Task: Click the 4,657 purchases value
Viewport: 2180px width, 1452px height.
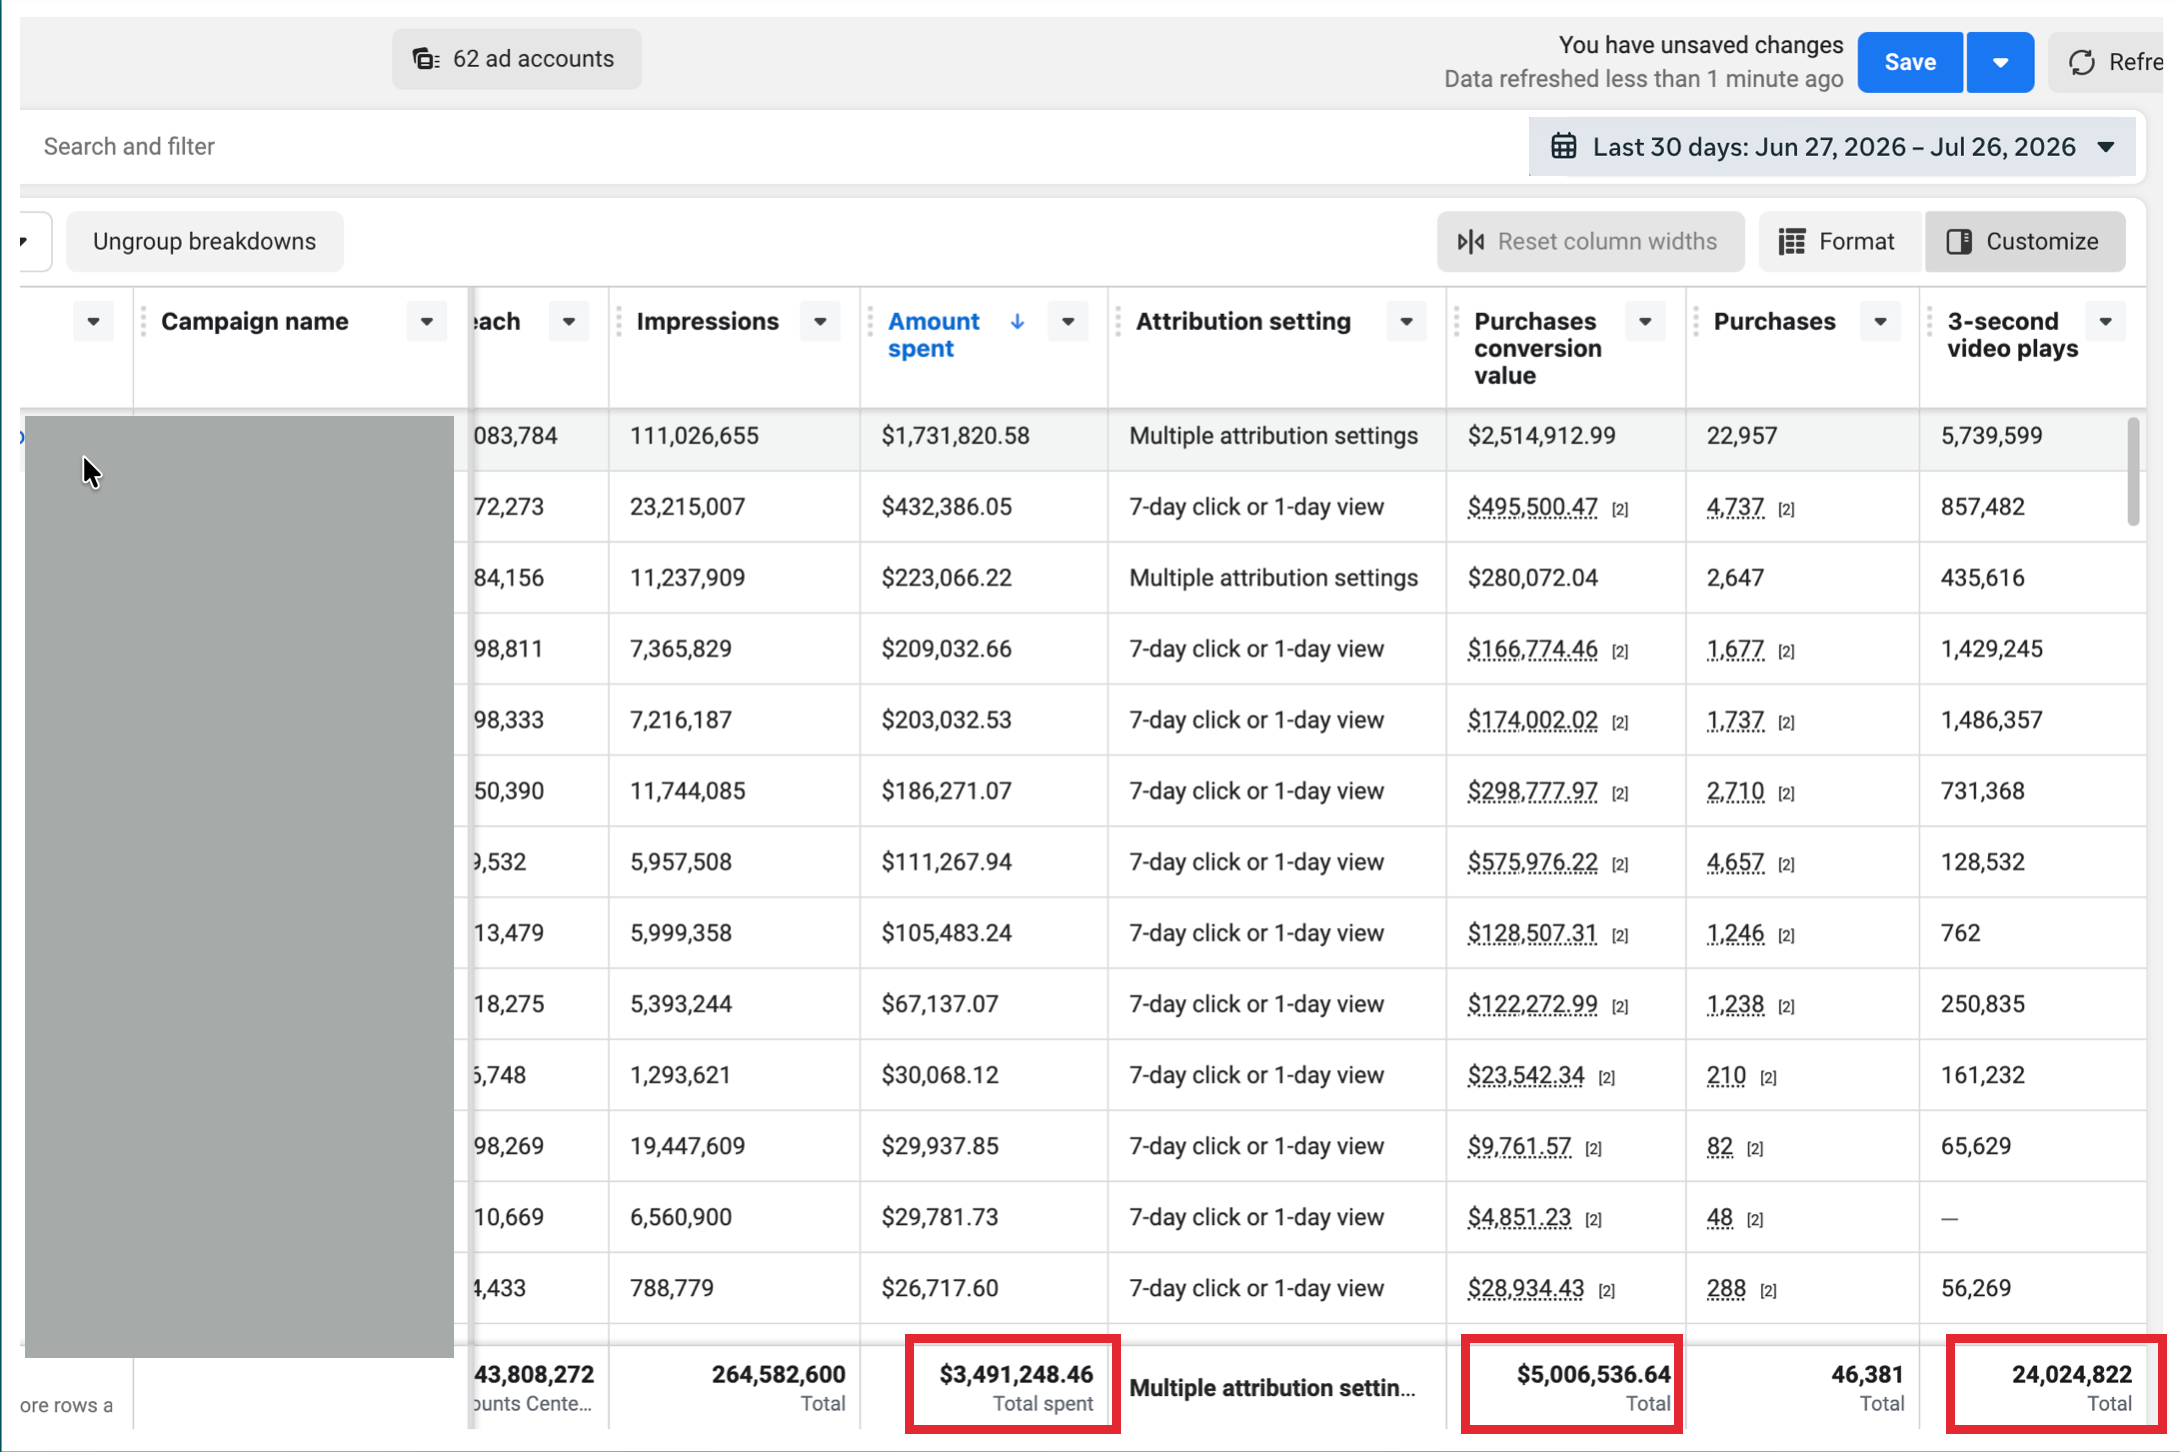Action: coord(1735,862)
